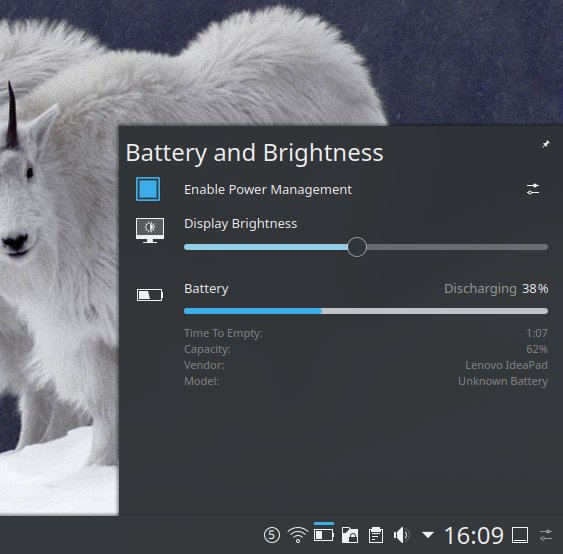
Task: Select the "62%" capacity value
Action: (537, 349)
